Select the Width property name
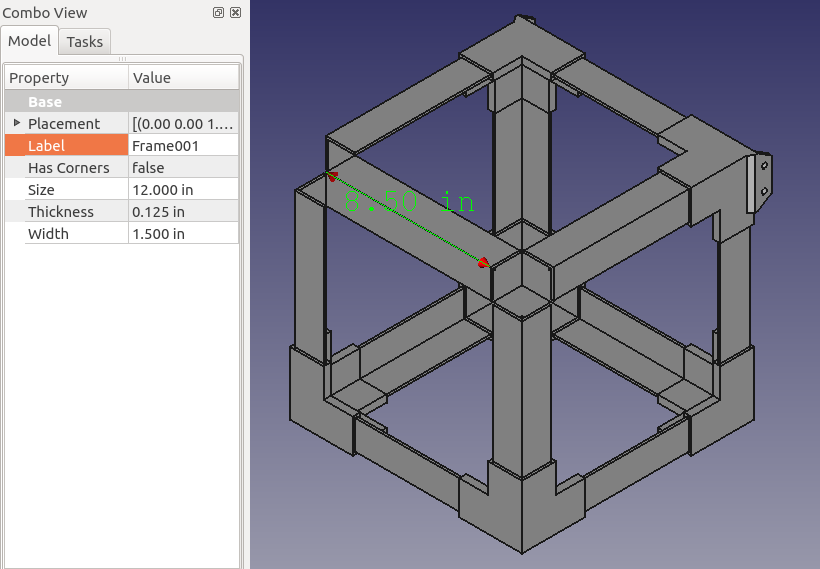Screen dimensions: 820x569 coord(66,233)
